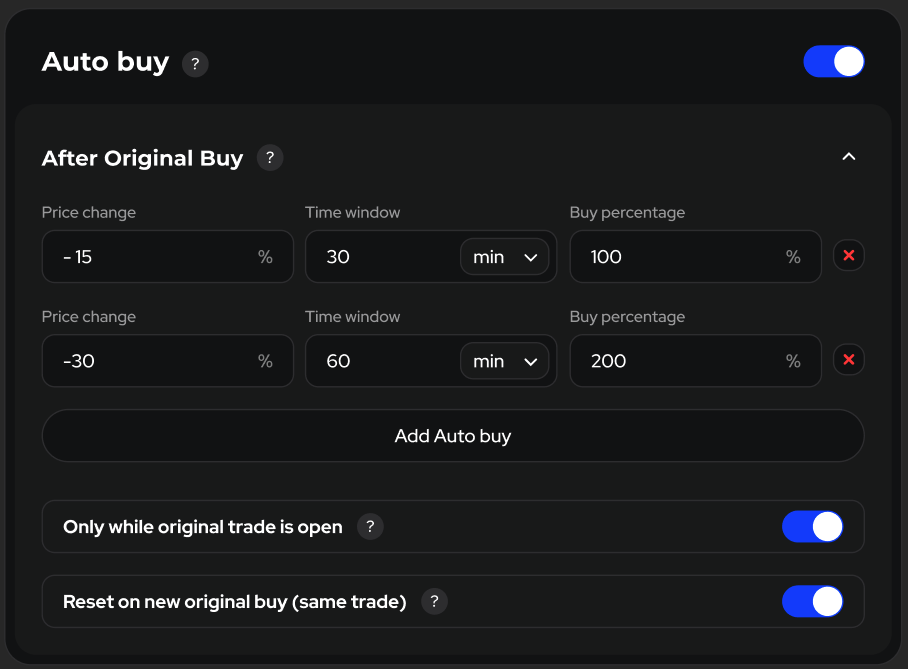Focus the time window field showing 60
The width and height of the screenshot is (908, 669).
pyautogui.click(x=380, y=361)
